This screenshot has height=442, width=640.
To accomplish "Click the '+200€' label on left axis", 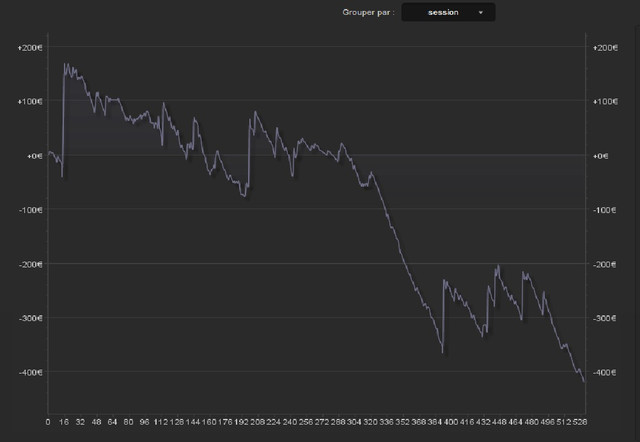I will pos(30,48).
